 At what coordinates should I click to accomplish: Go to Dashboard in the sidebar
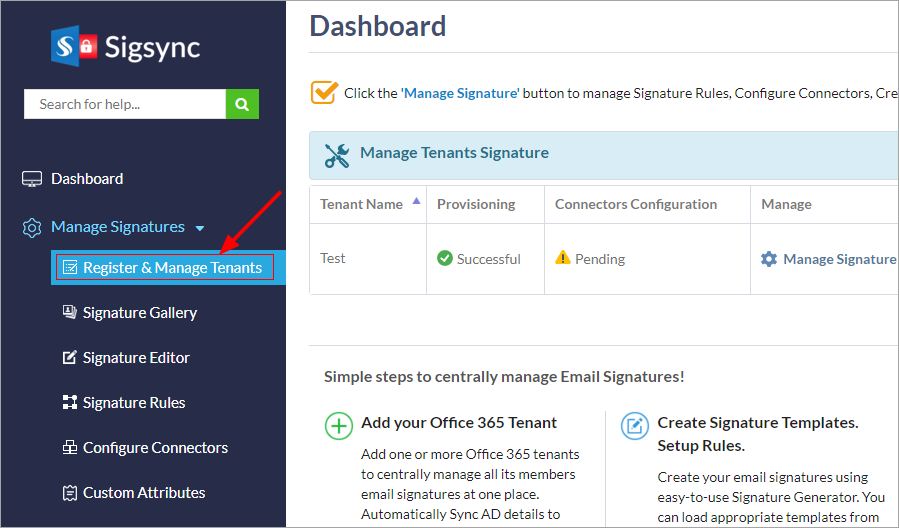click(x=87, y=179)
